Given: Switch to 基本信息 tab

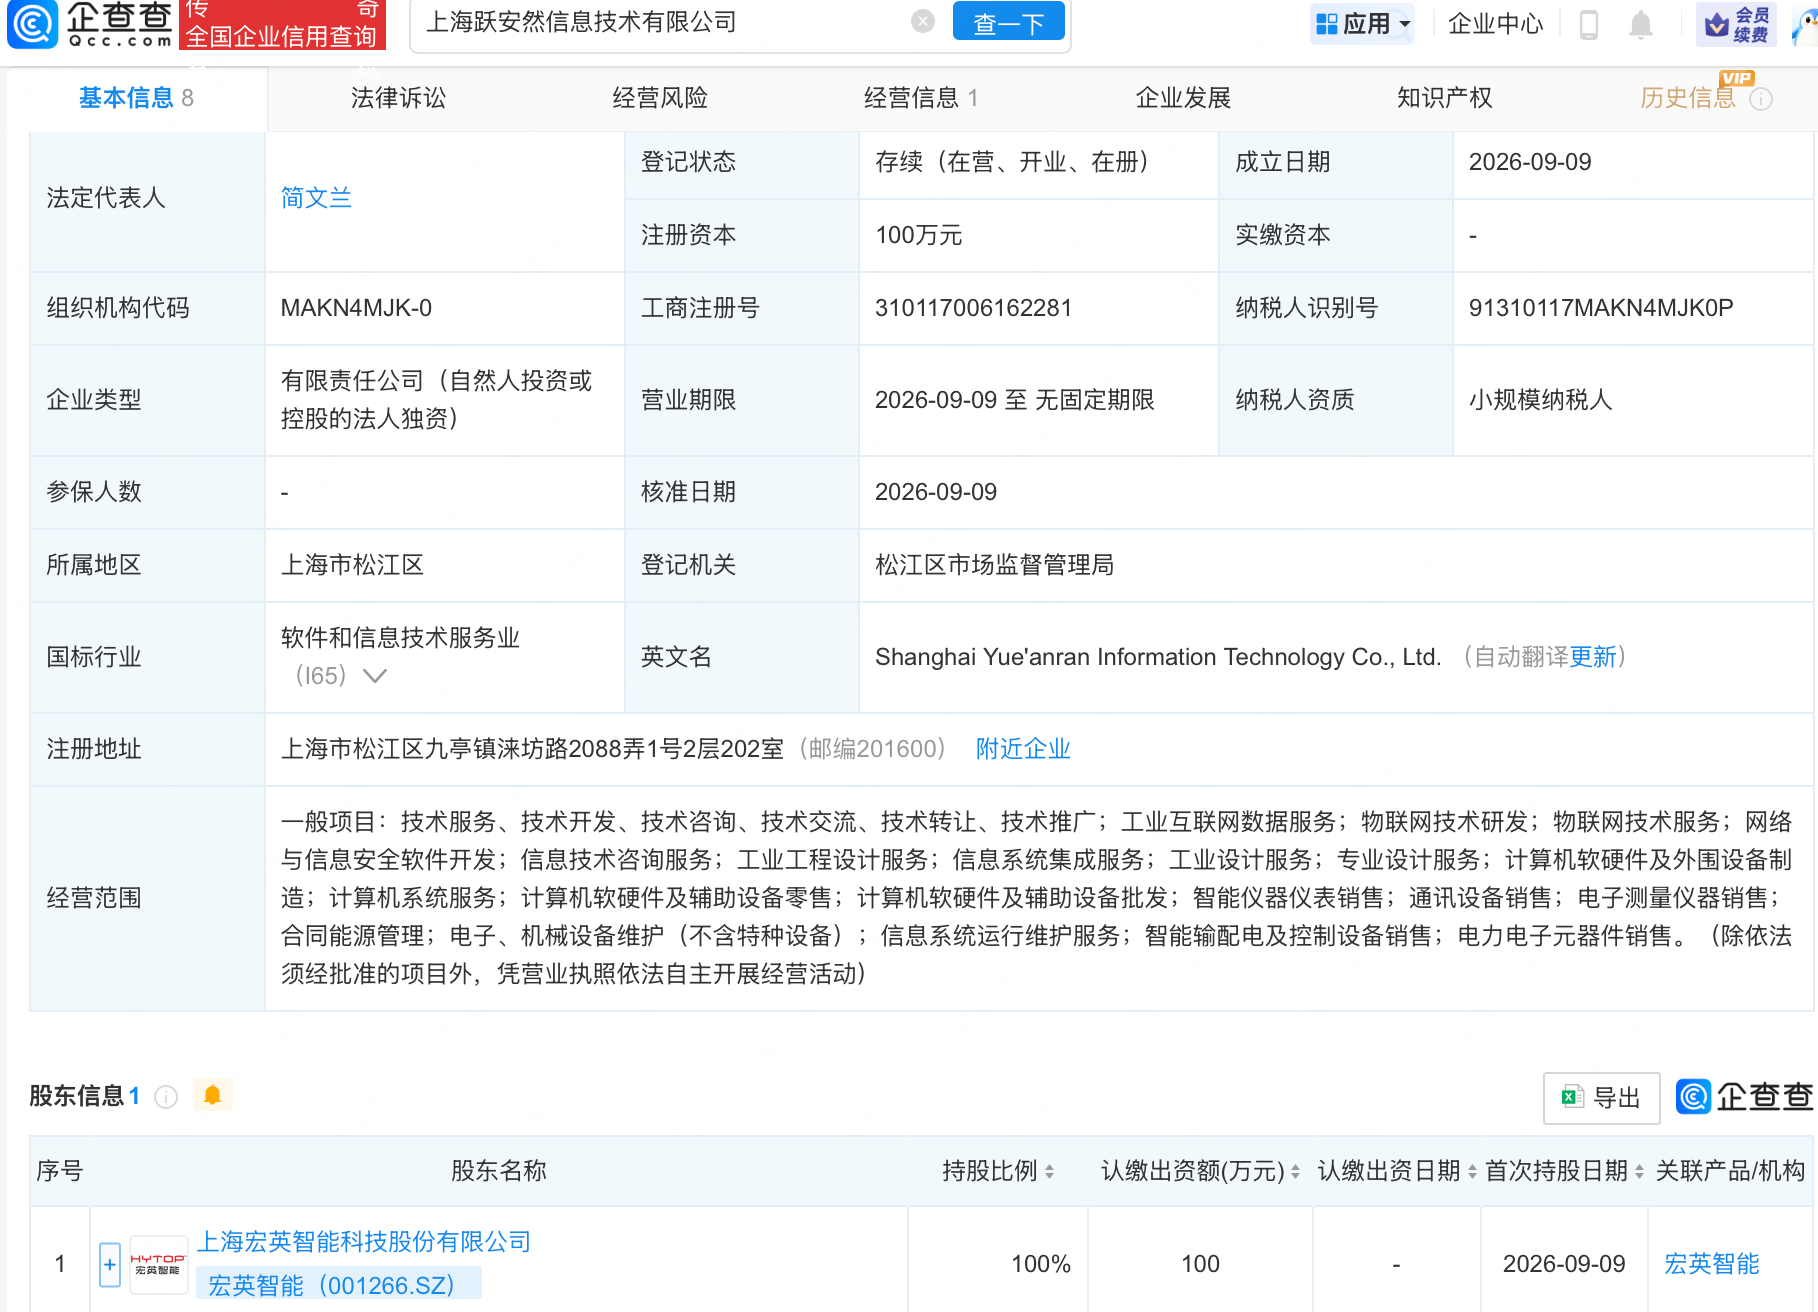Looking at the screenshot, I should coord(136,98).
